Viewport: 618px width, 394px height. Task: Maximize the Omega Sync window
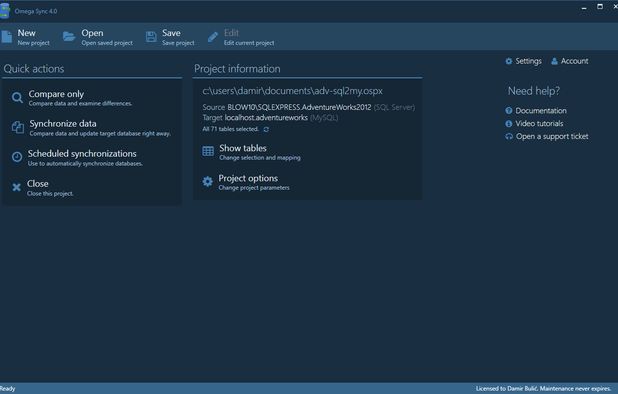click(600, 7)
